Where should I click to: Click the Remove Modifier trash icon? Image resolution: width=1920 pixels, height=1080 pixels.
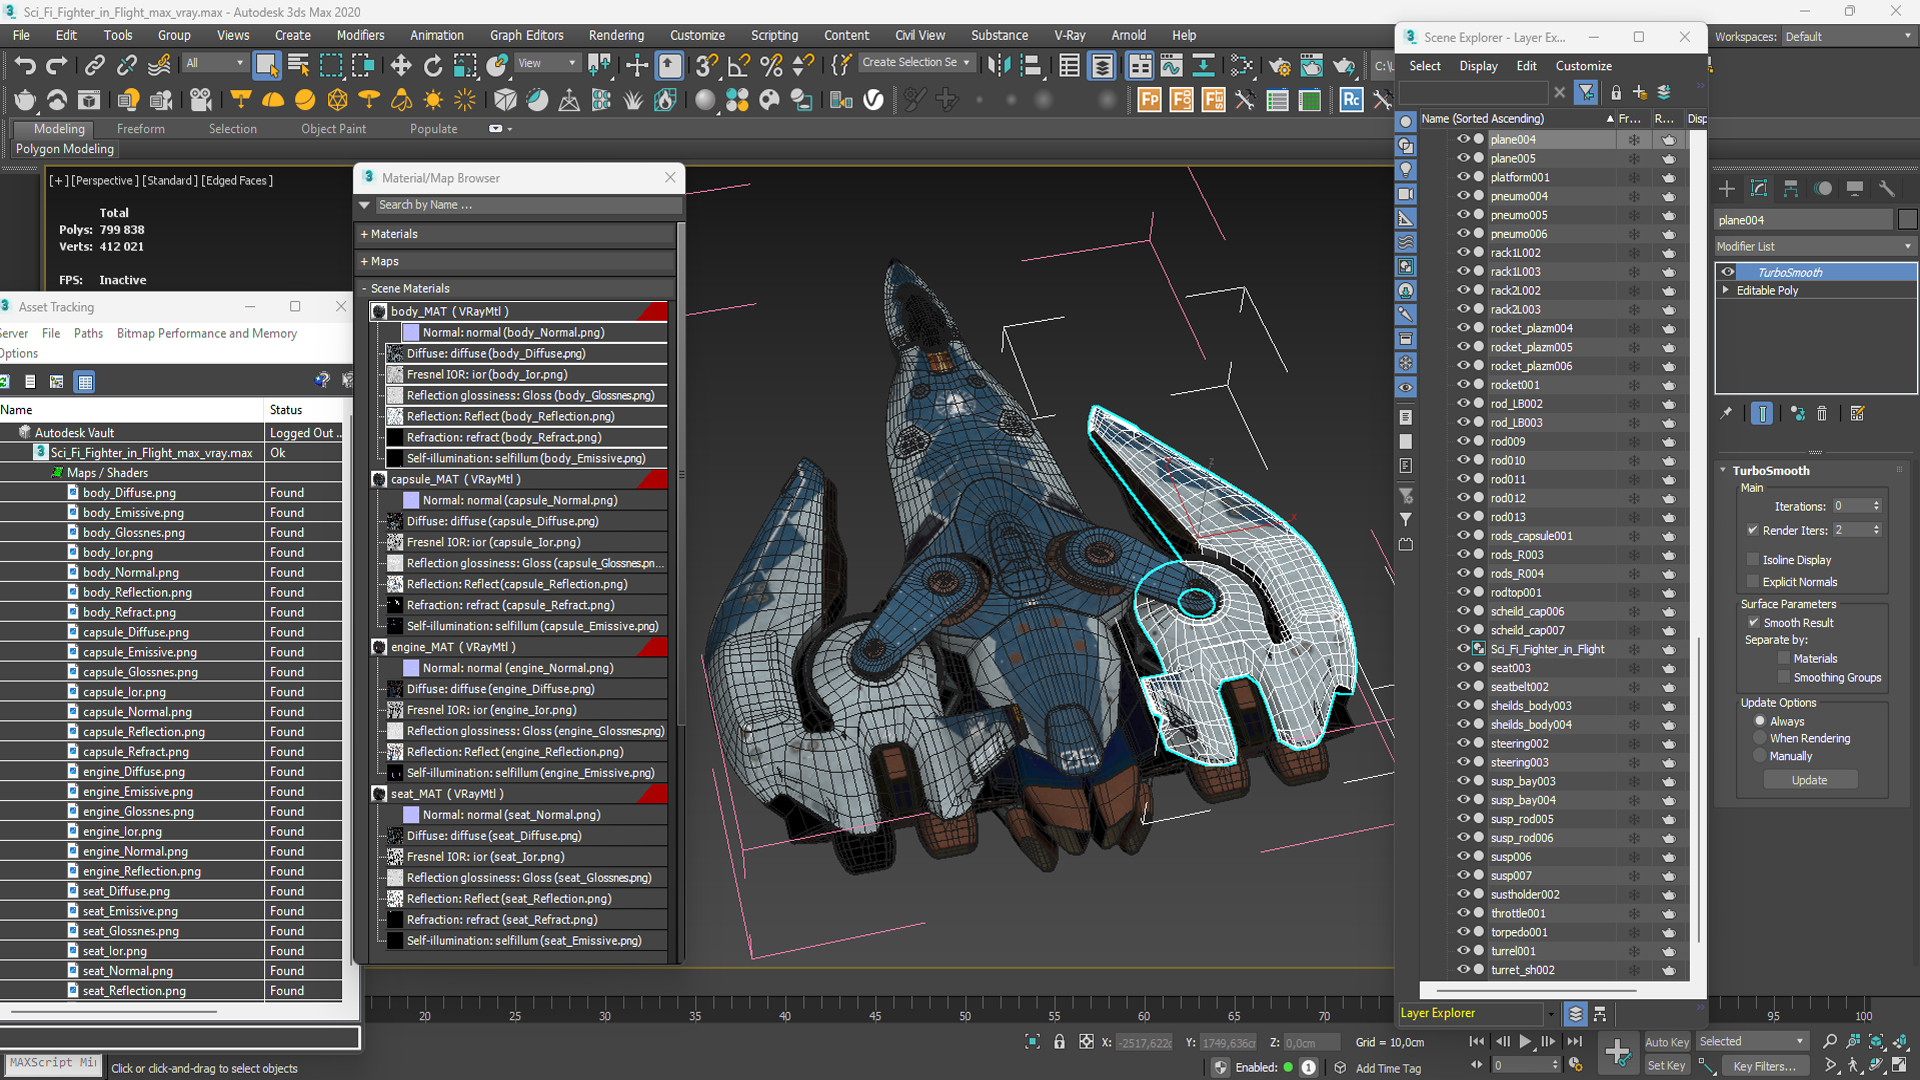[x=1822, y=413]
